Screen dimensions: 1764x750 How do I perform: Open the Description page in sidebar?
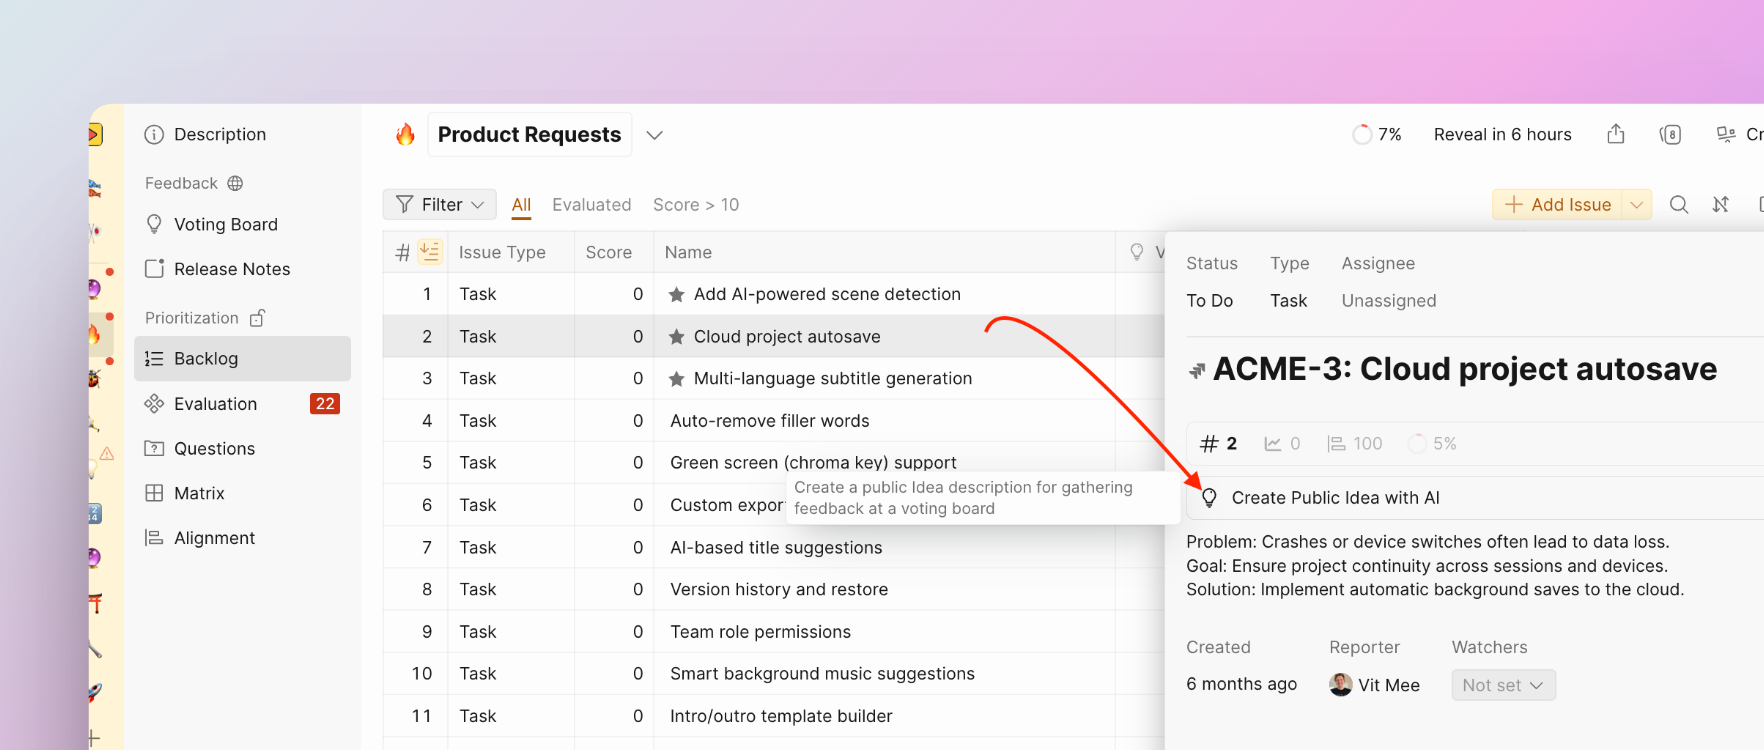pos(205,134)
